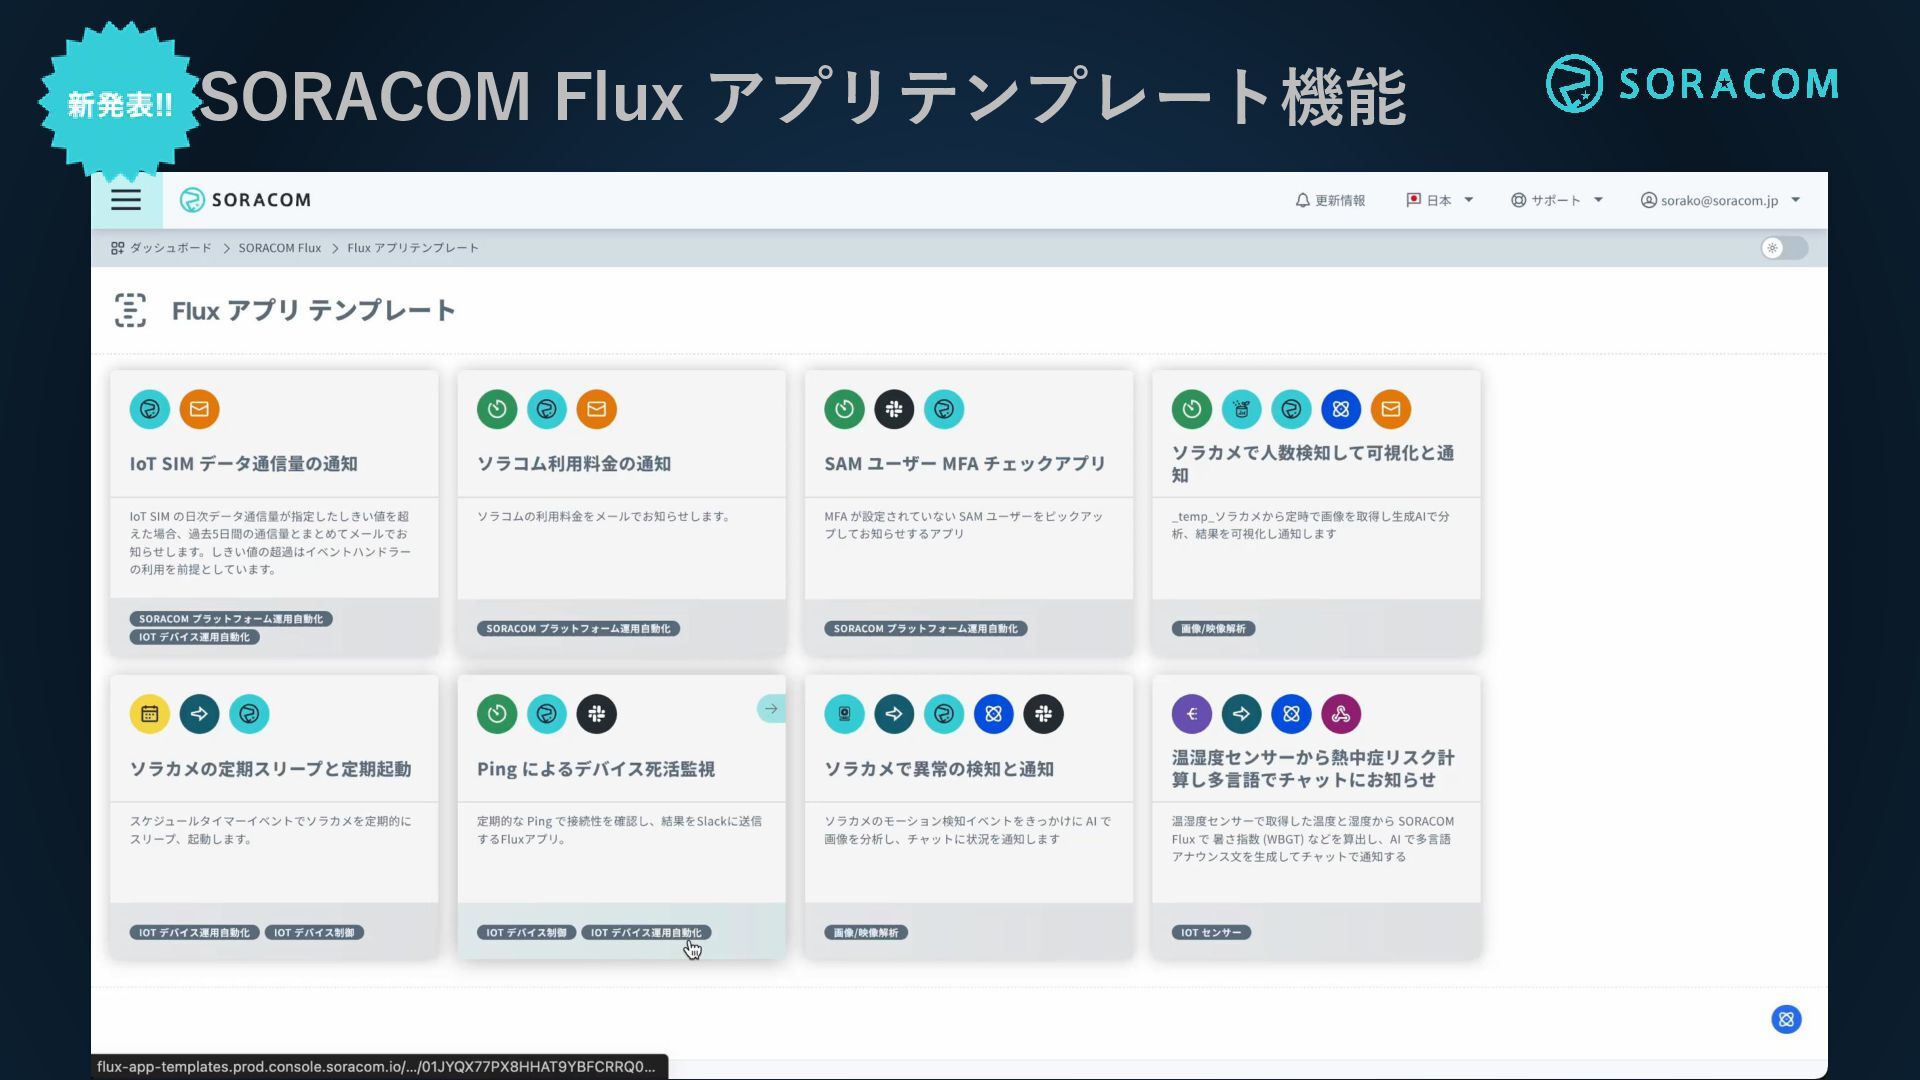Click orange mail icon on ソラコム利用料金 card
The width and height of the screenshot is (1920, 1080).
[x=597, y=409]
